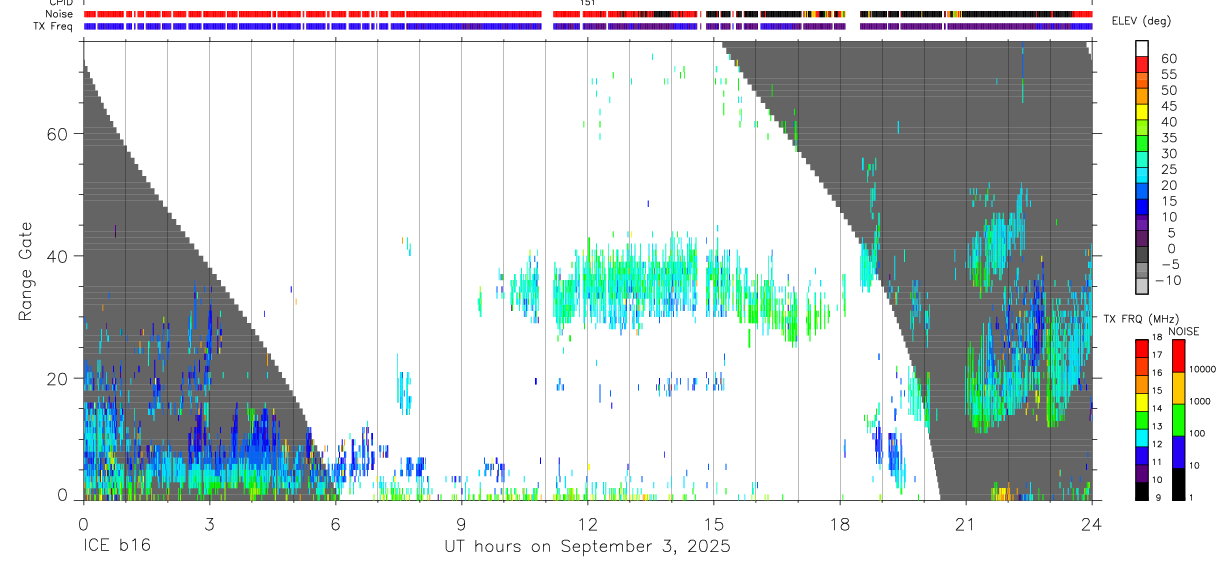Click the '12' label on TX FRQ scale

(1158, 444)
